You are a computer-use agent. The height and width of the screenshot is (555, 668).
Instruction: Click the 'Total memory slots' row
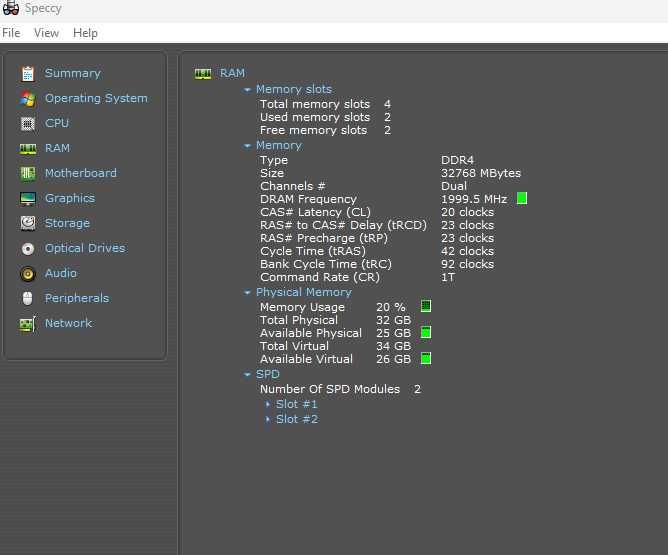pos(325,104)
